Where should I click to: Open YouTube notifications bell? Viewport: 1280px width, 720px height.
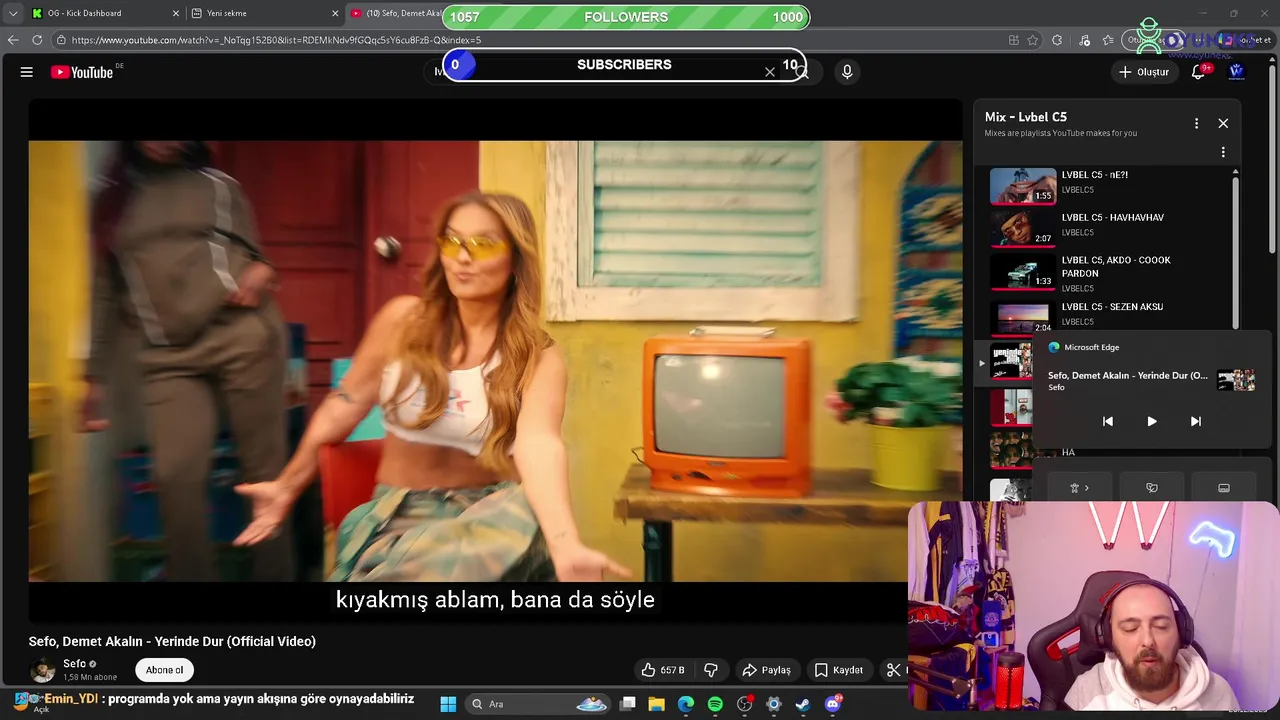pos(1198,72)
